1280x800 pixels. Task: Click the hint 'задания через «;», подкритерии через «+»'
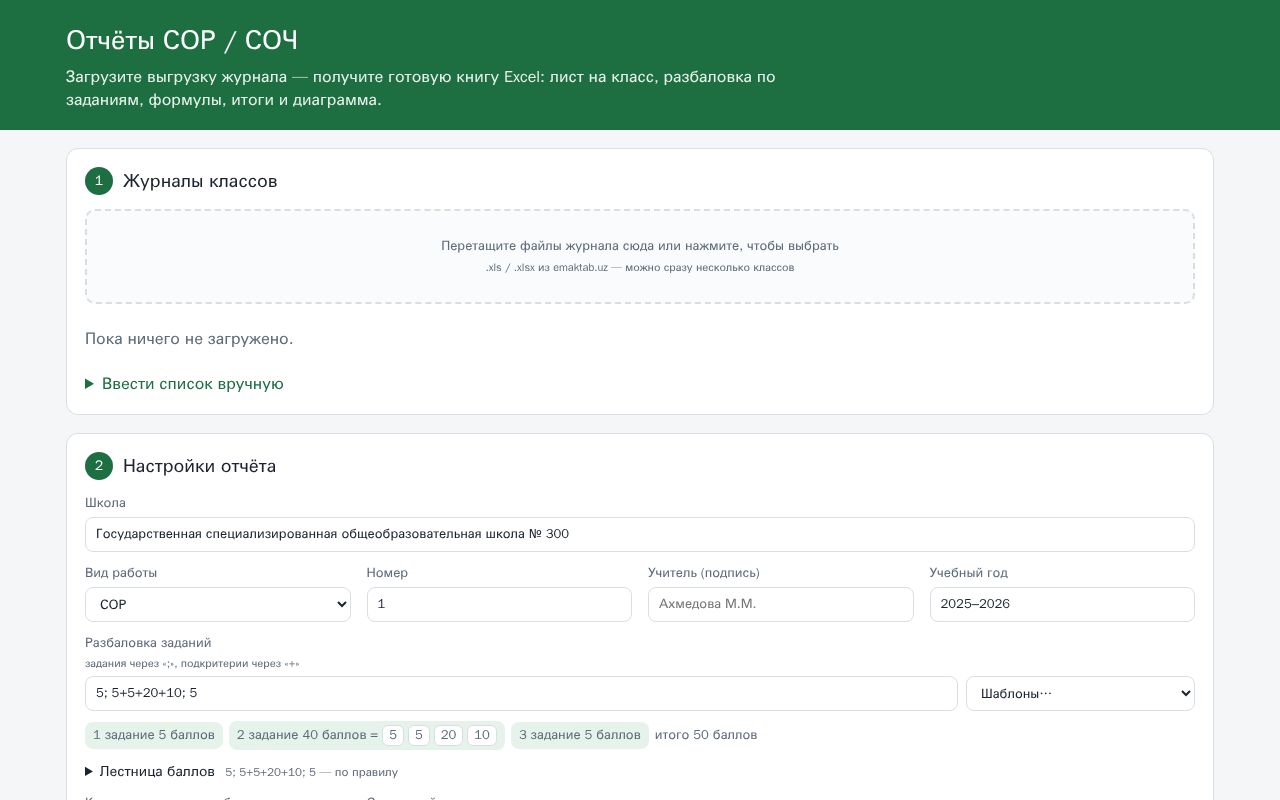pos(192,664)
